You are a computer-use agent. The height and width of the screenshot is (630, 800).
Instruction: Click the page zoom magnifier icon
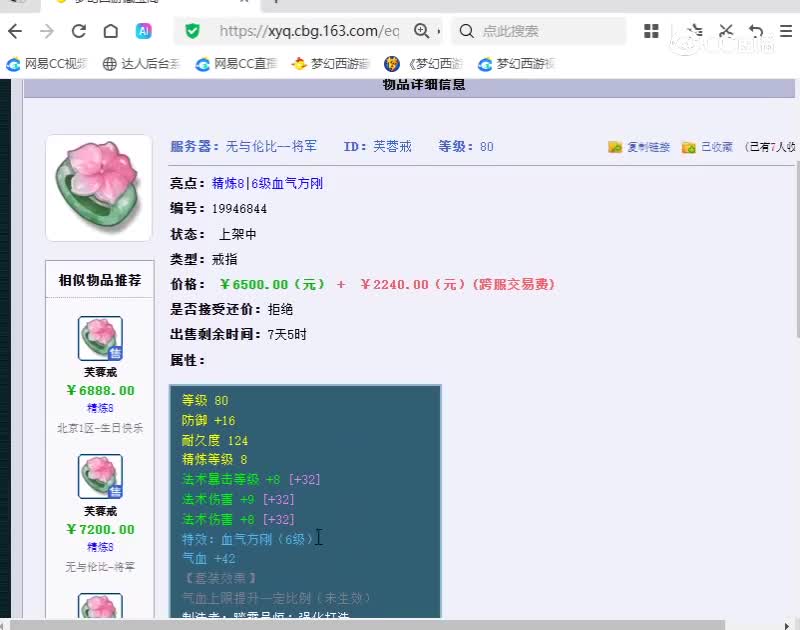[x=422, y=31]
